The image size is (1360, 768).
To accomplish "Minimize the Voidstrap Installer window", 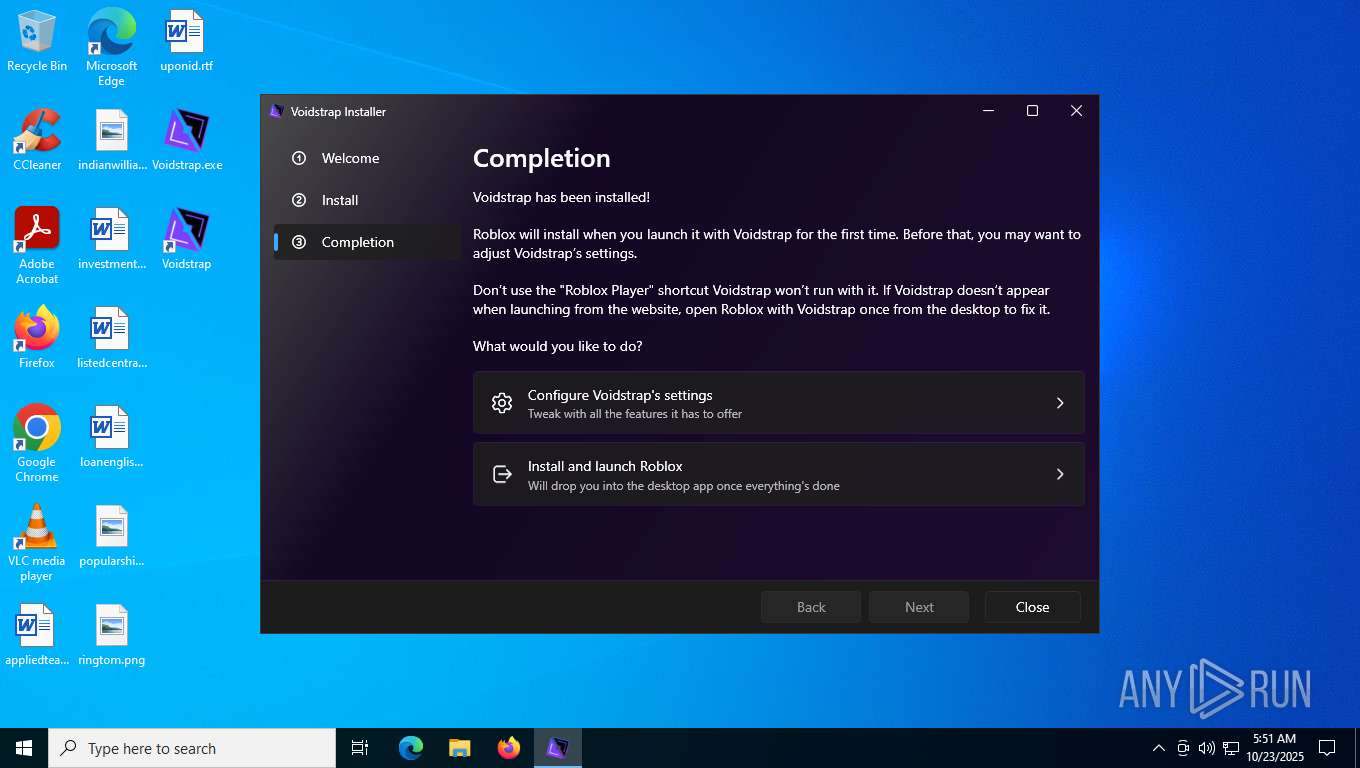I will tap(988, 111).
